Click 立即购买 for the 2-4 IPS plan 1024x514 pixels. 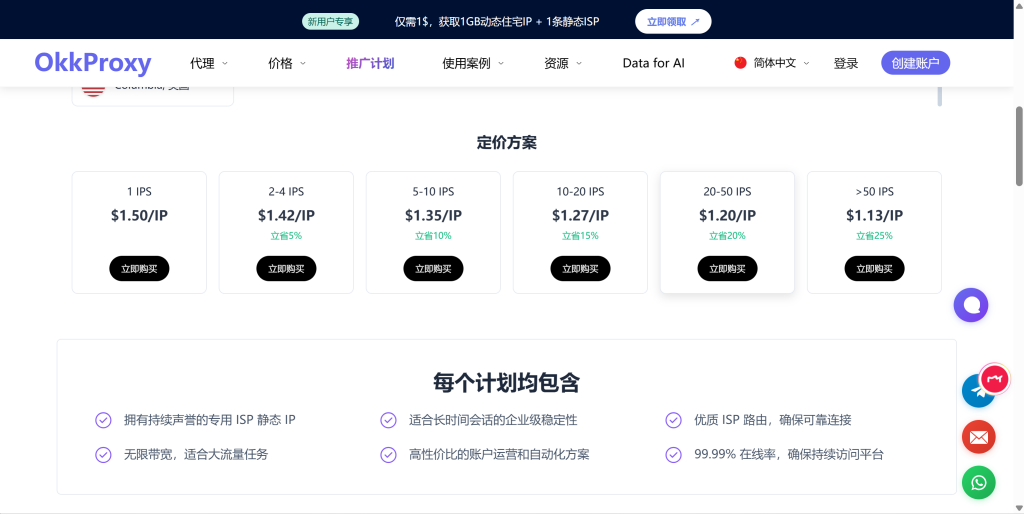tap(286, 268)
